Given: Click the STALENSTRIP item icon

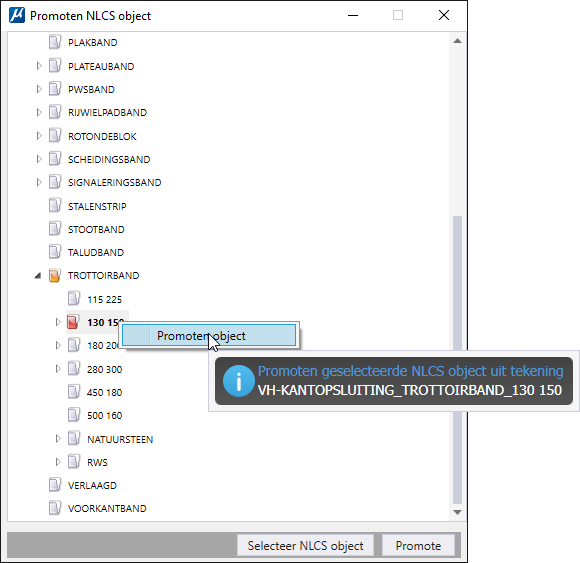Looking at the screenshot, I should click(54, 206).
